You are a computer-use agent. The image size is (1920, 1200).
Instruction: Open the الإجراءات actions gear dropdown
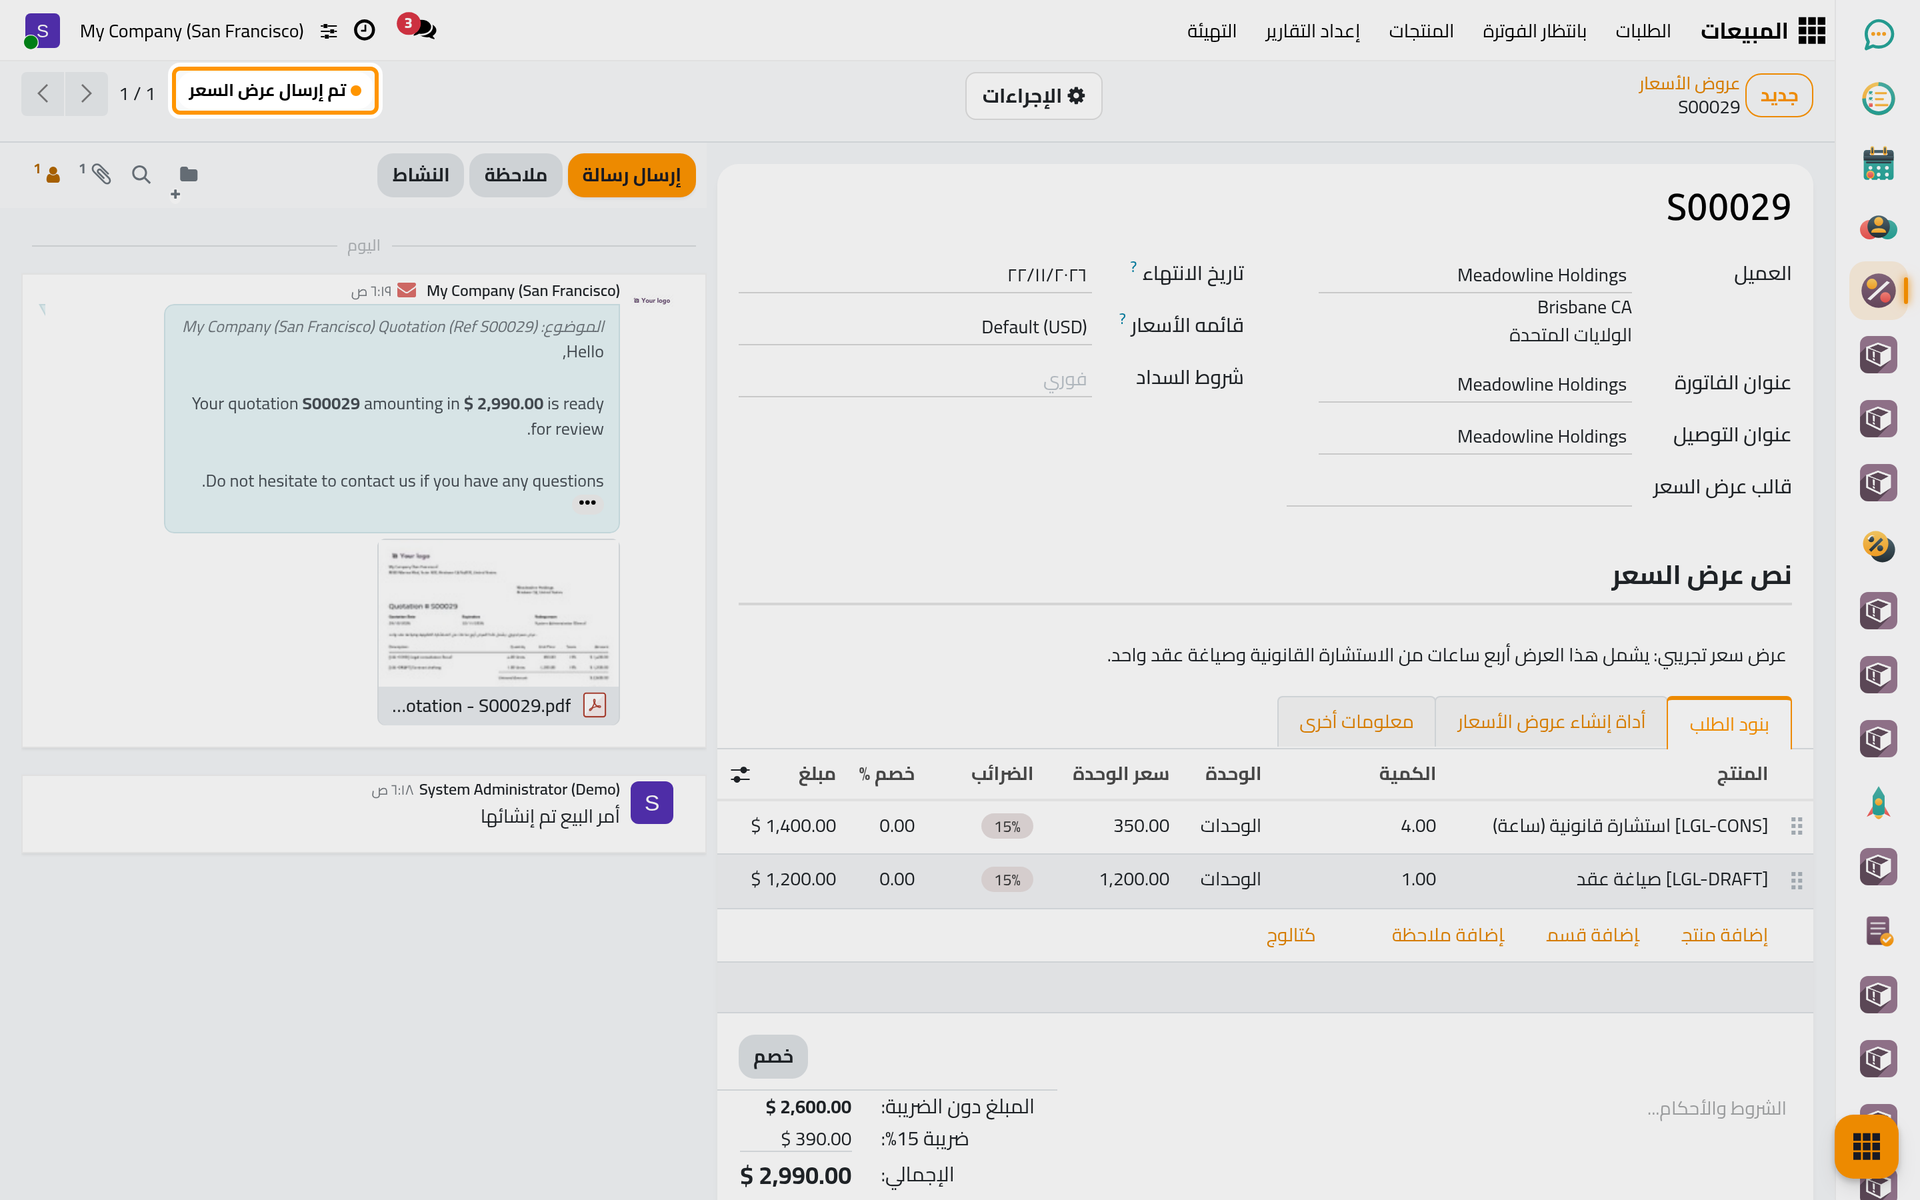[x=1033, y=96]
